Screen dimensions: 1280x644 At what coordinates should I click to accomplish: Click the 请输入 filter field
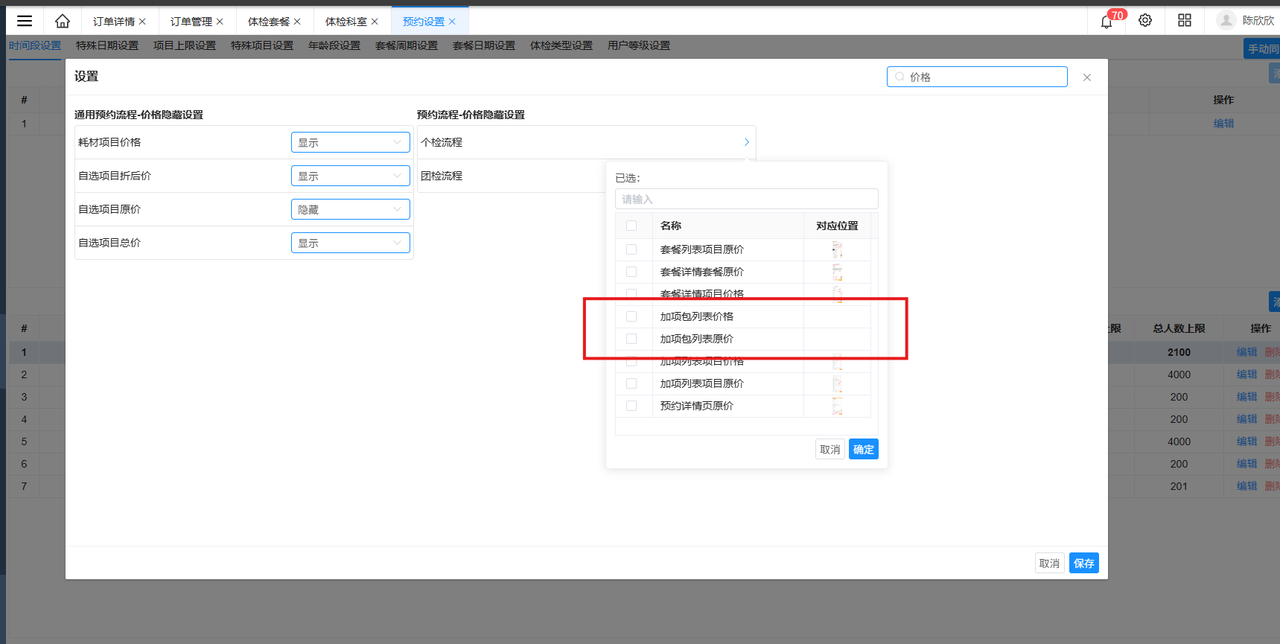click(x=746, y=199)
